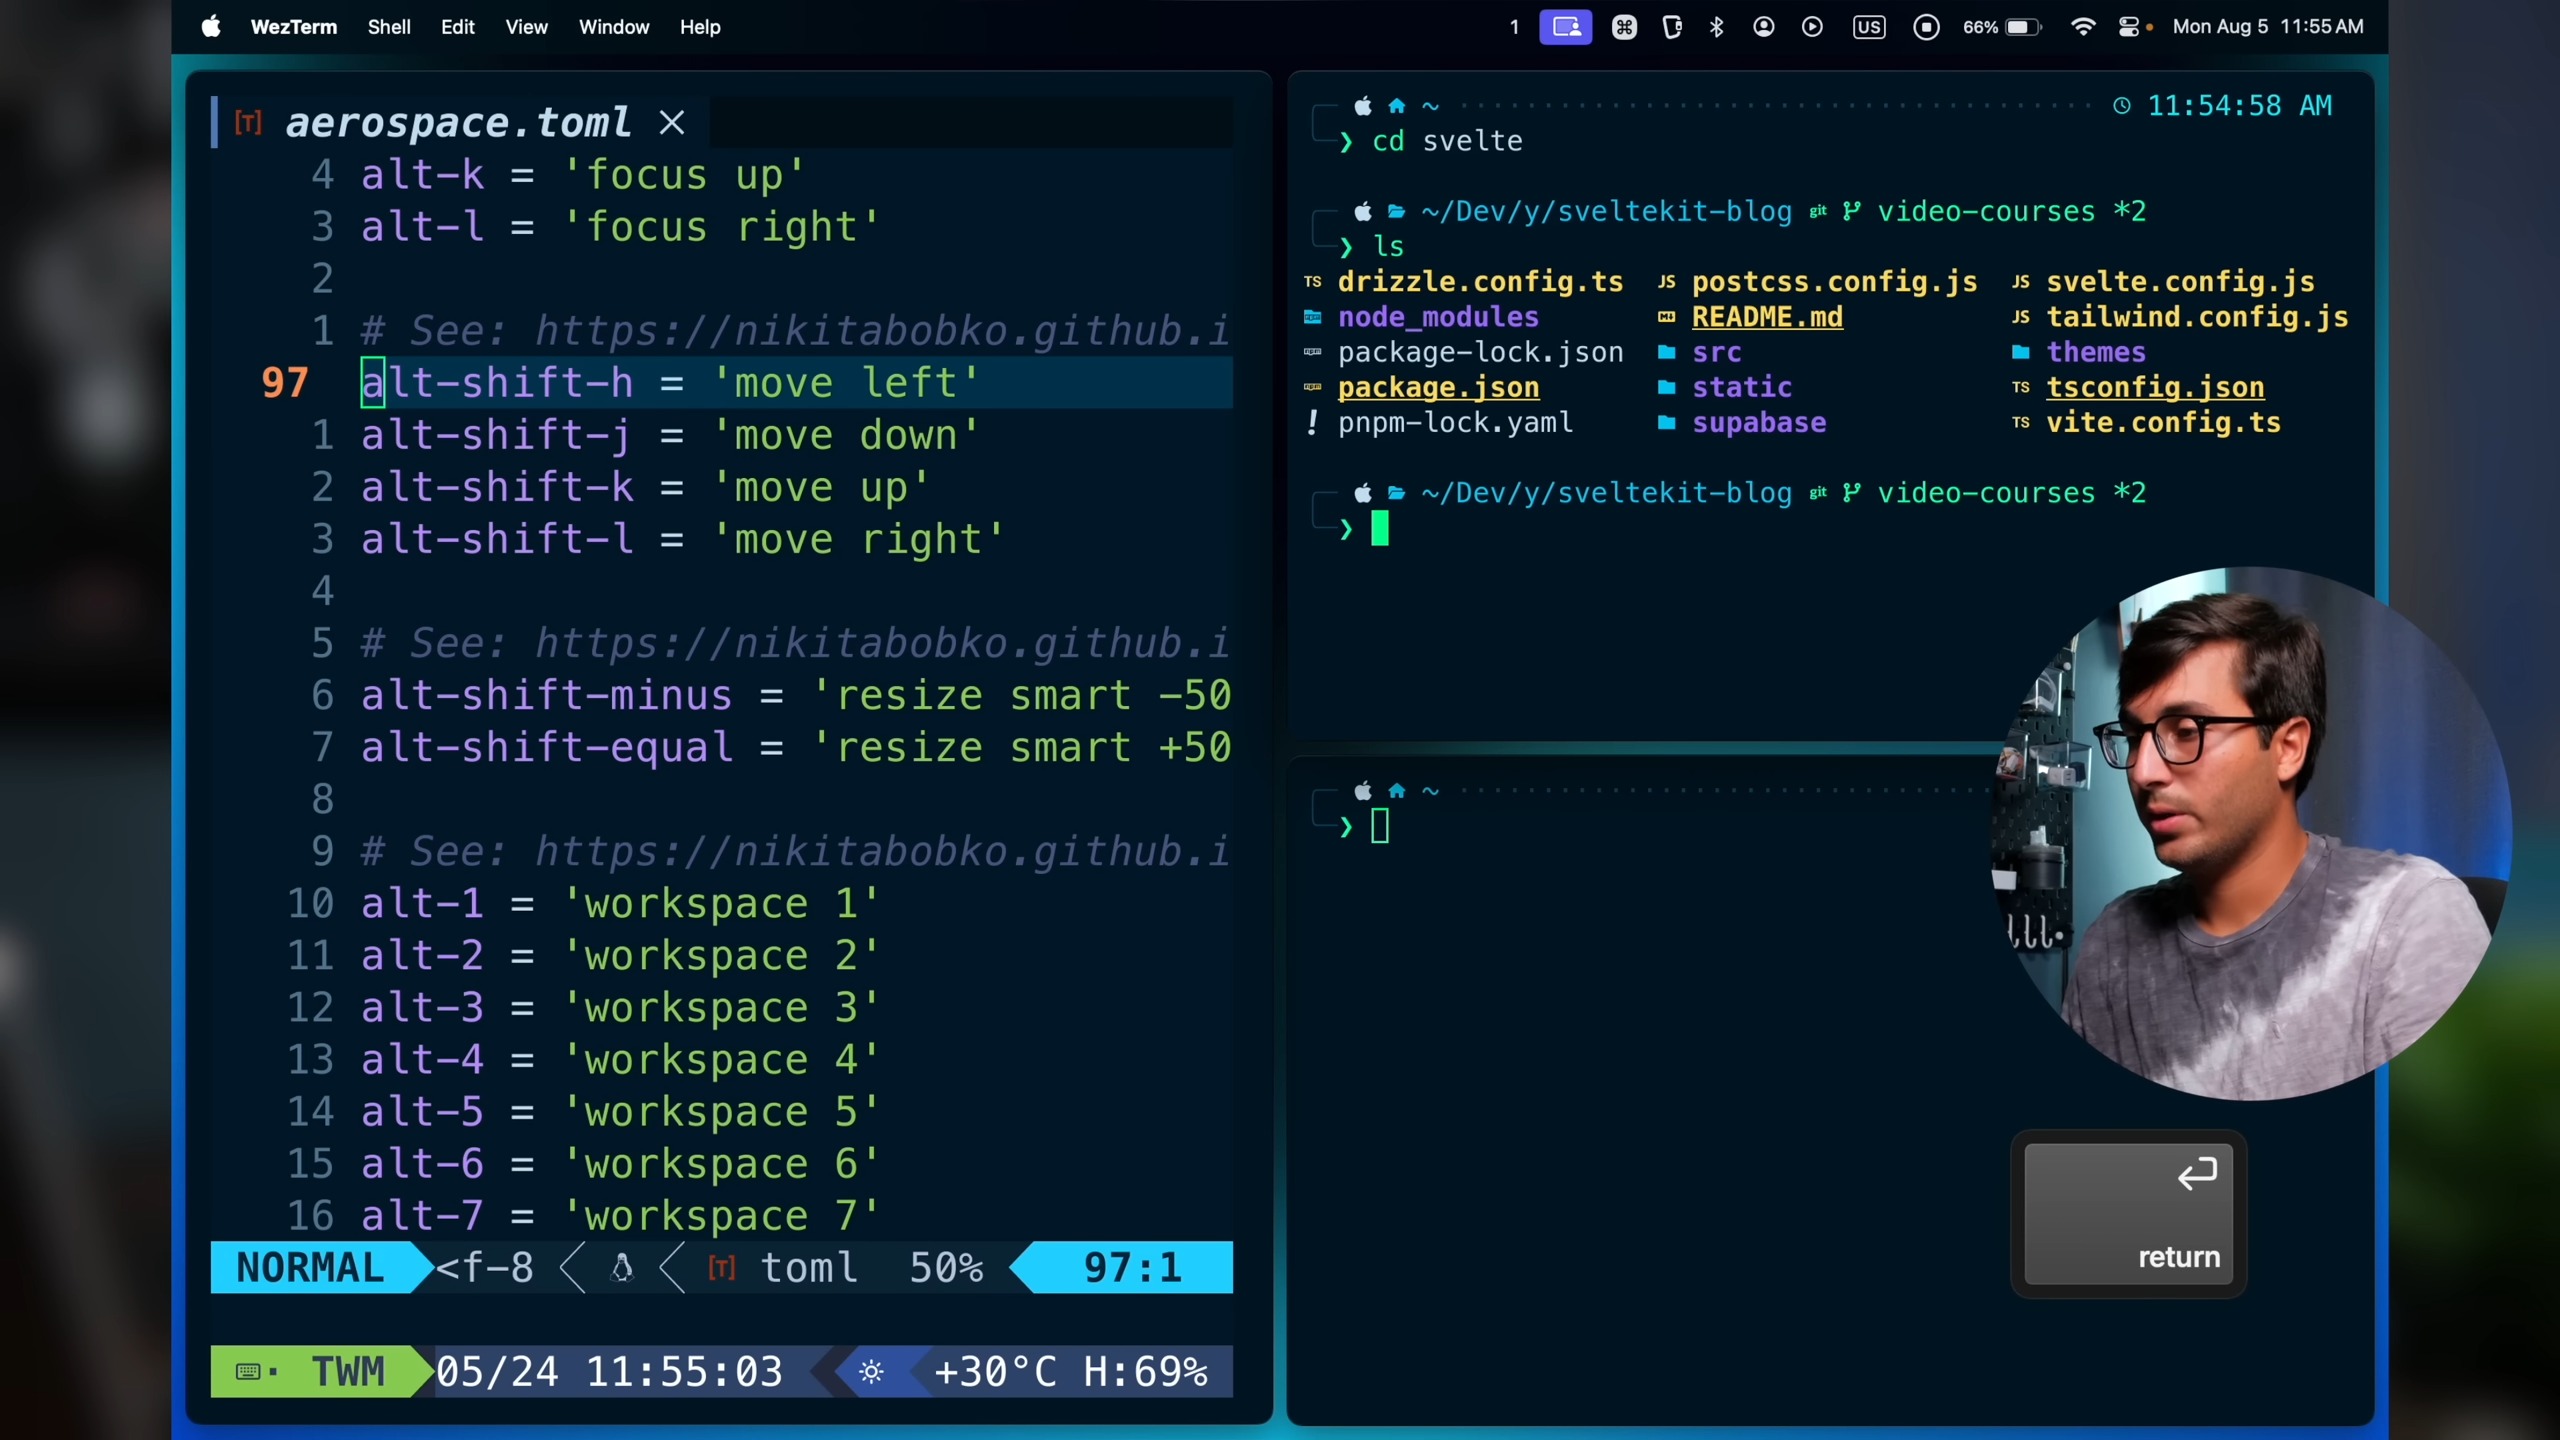The width and height of the screenshot is (2560, 1440).
Task: Select the aerospace.toml tab
Action: point(458,123)
